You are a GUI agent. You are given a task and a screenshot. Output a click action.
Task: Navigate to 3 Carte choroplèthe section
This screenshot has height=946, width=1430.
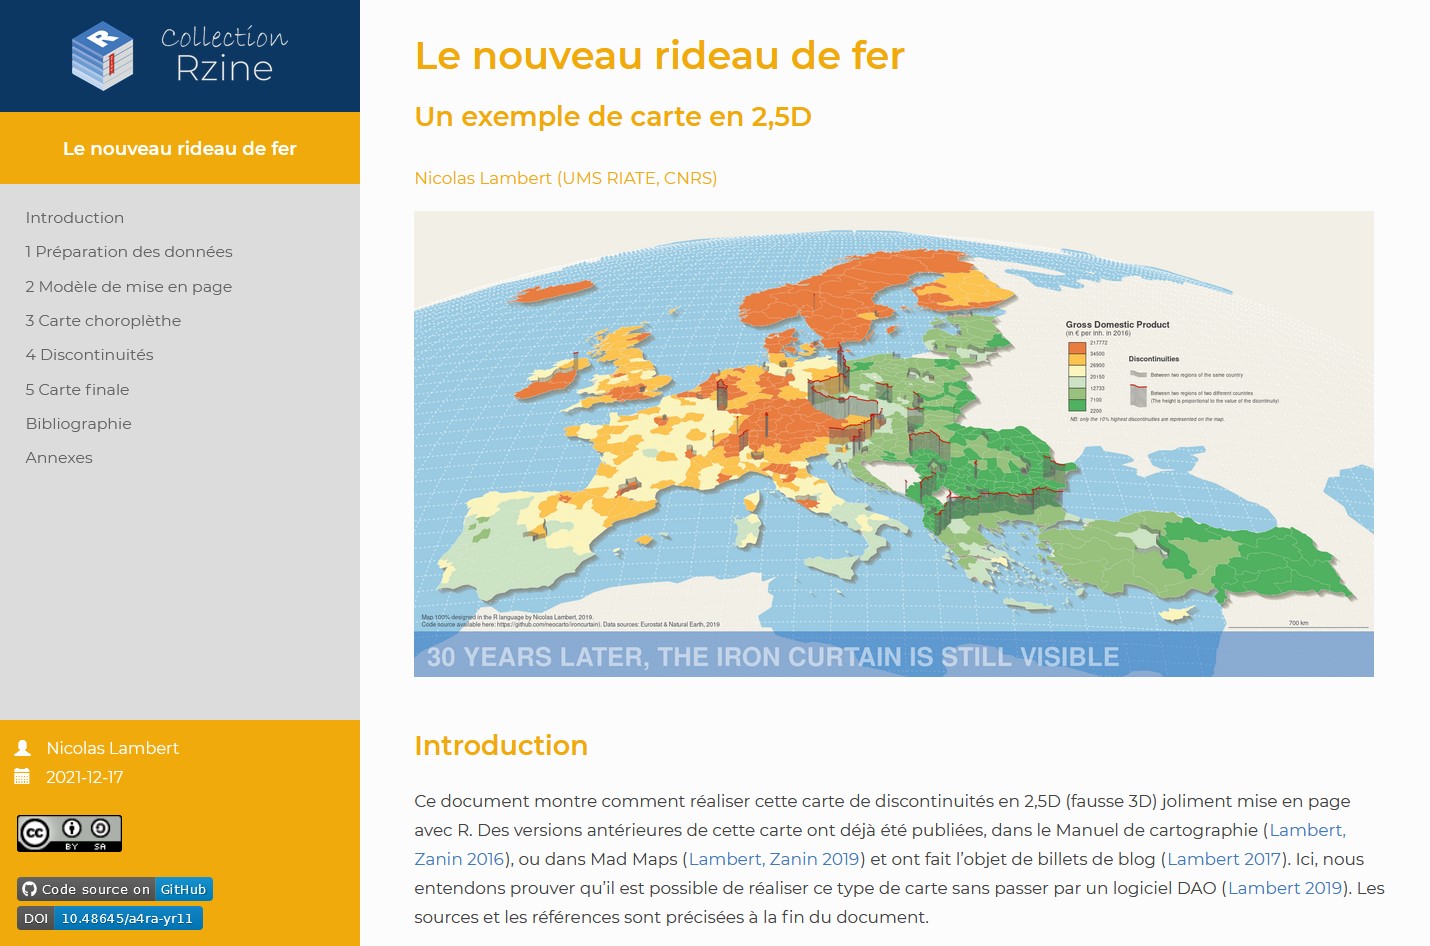[x=103, y=321]
